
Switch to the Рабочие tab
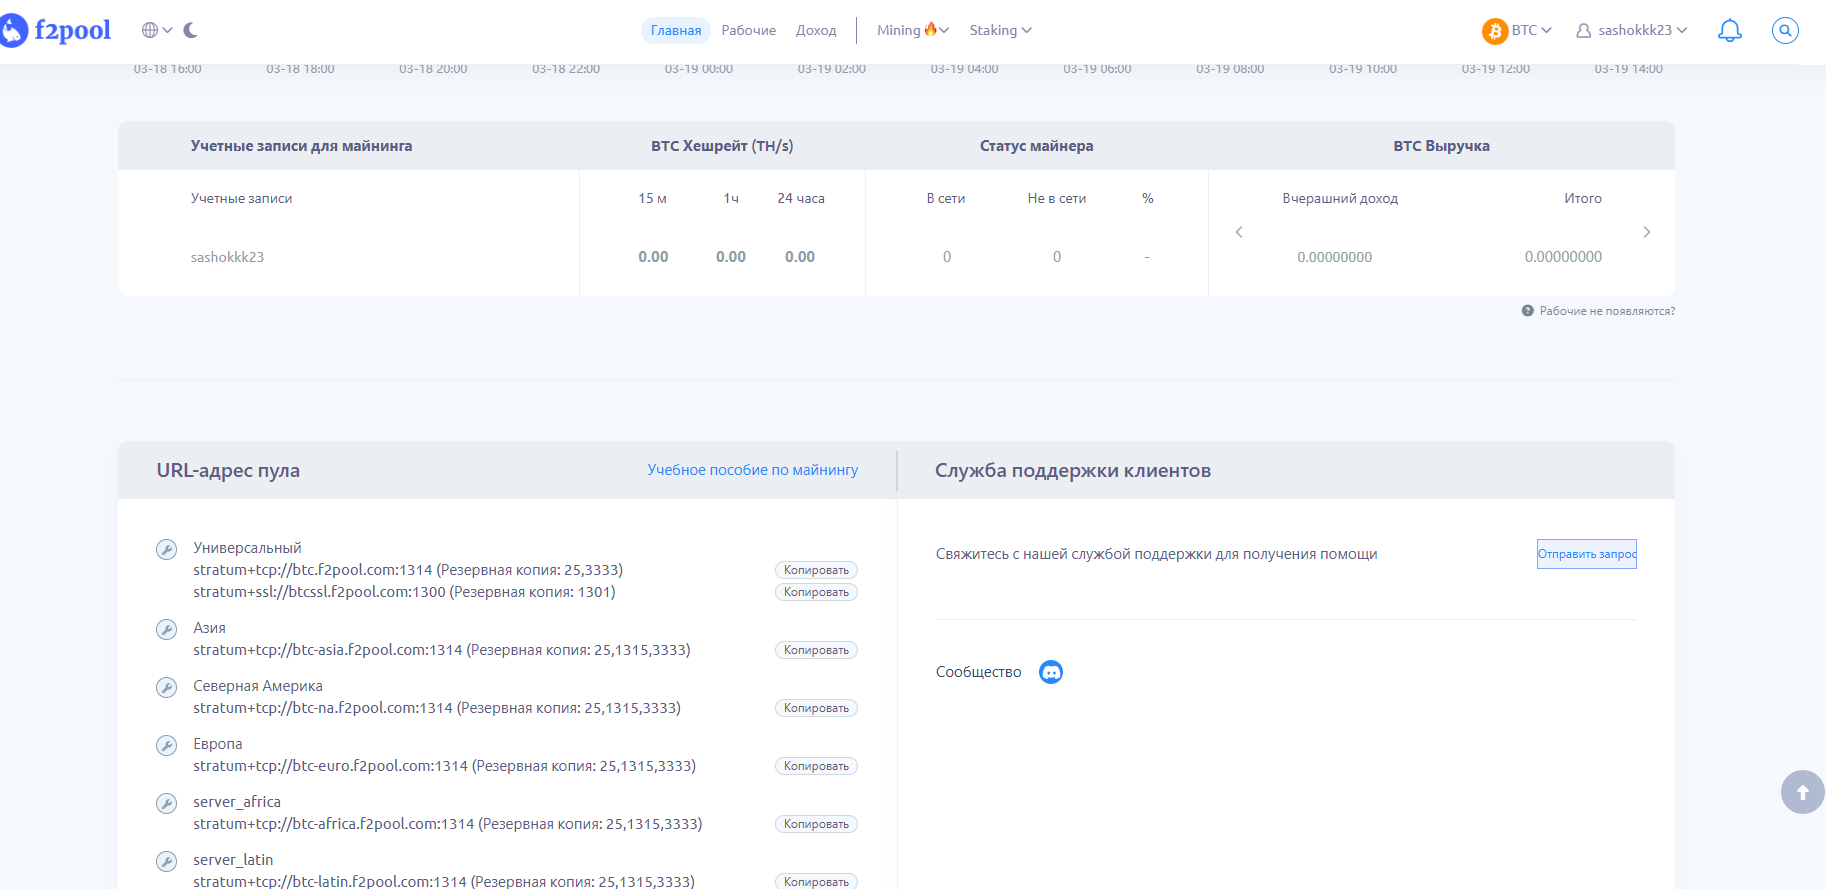tap(748, 31)
